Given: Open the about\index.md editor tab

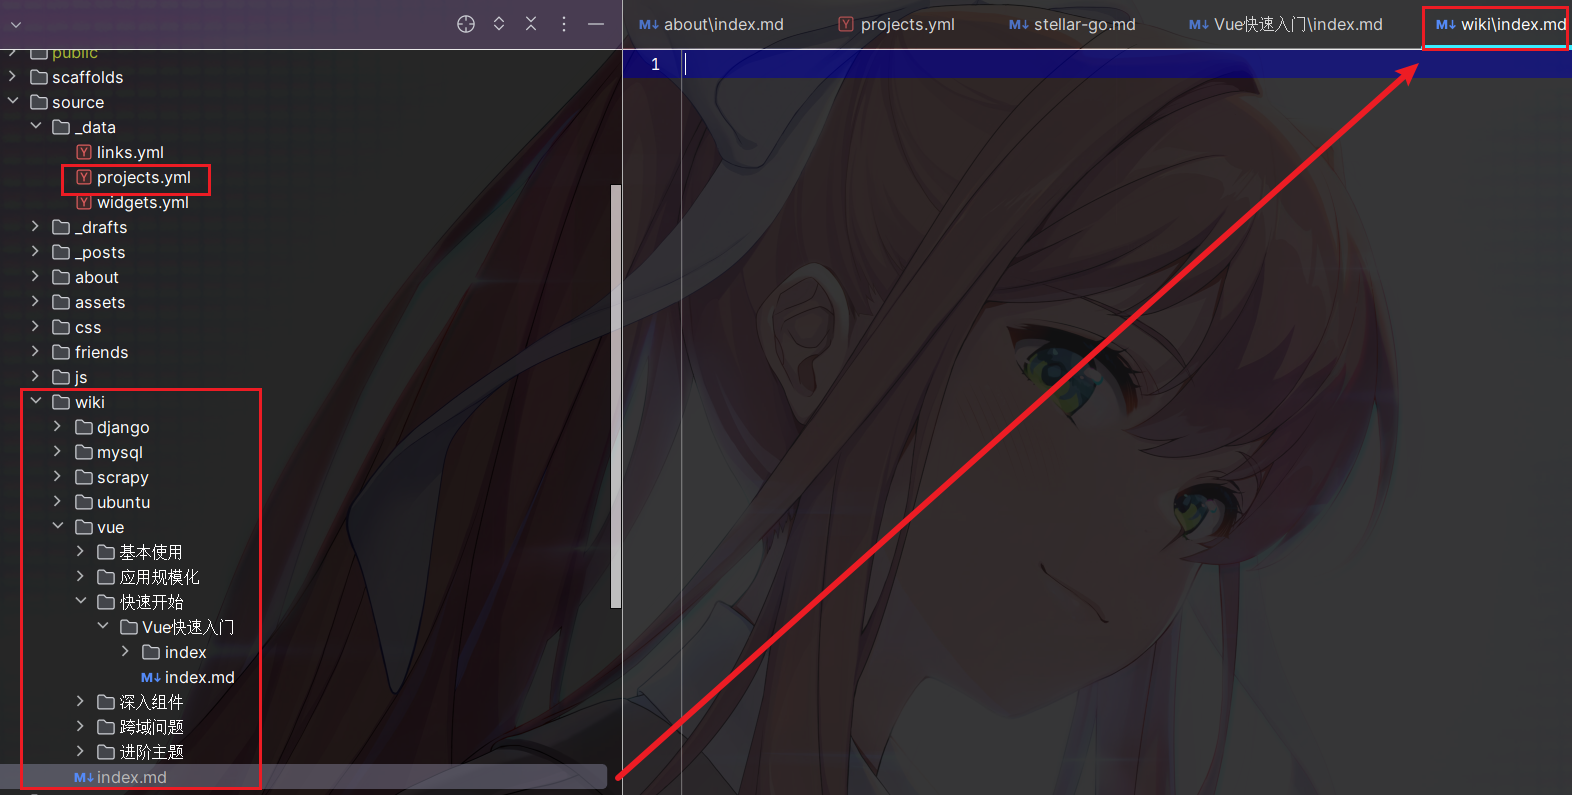Looking at the screenshot, I should pos(722,24).
